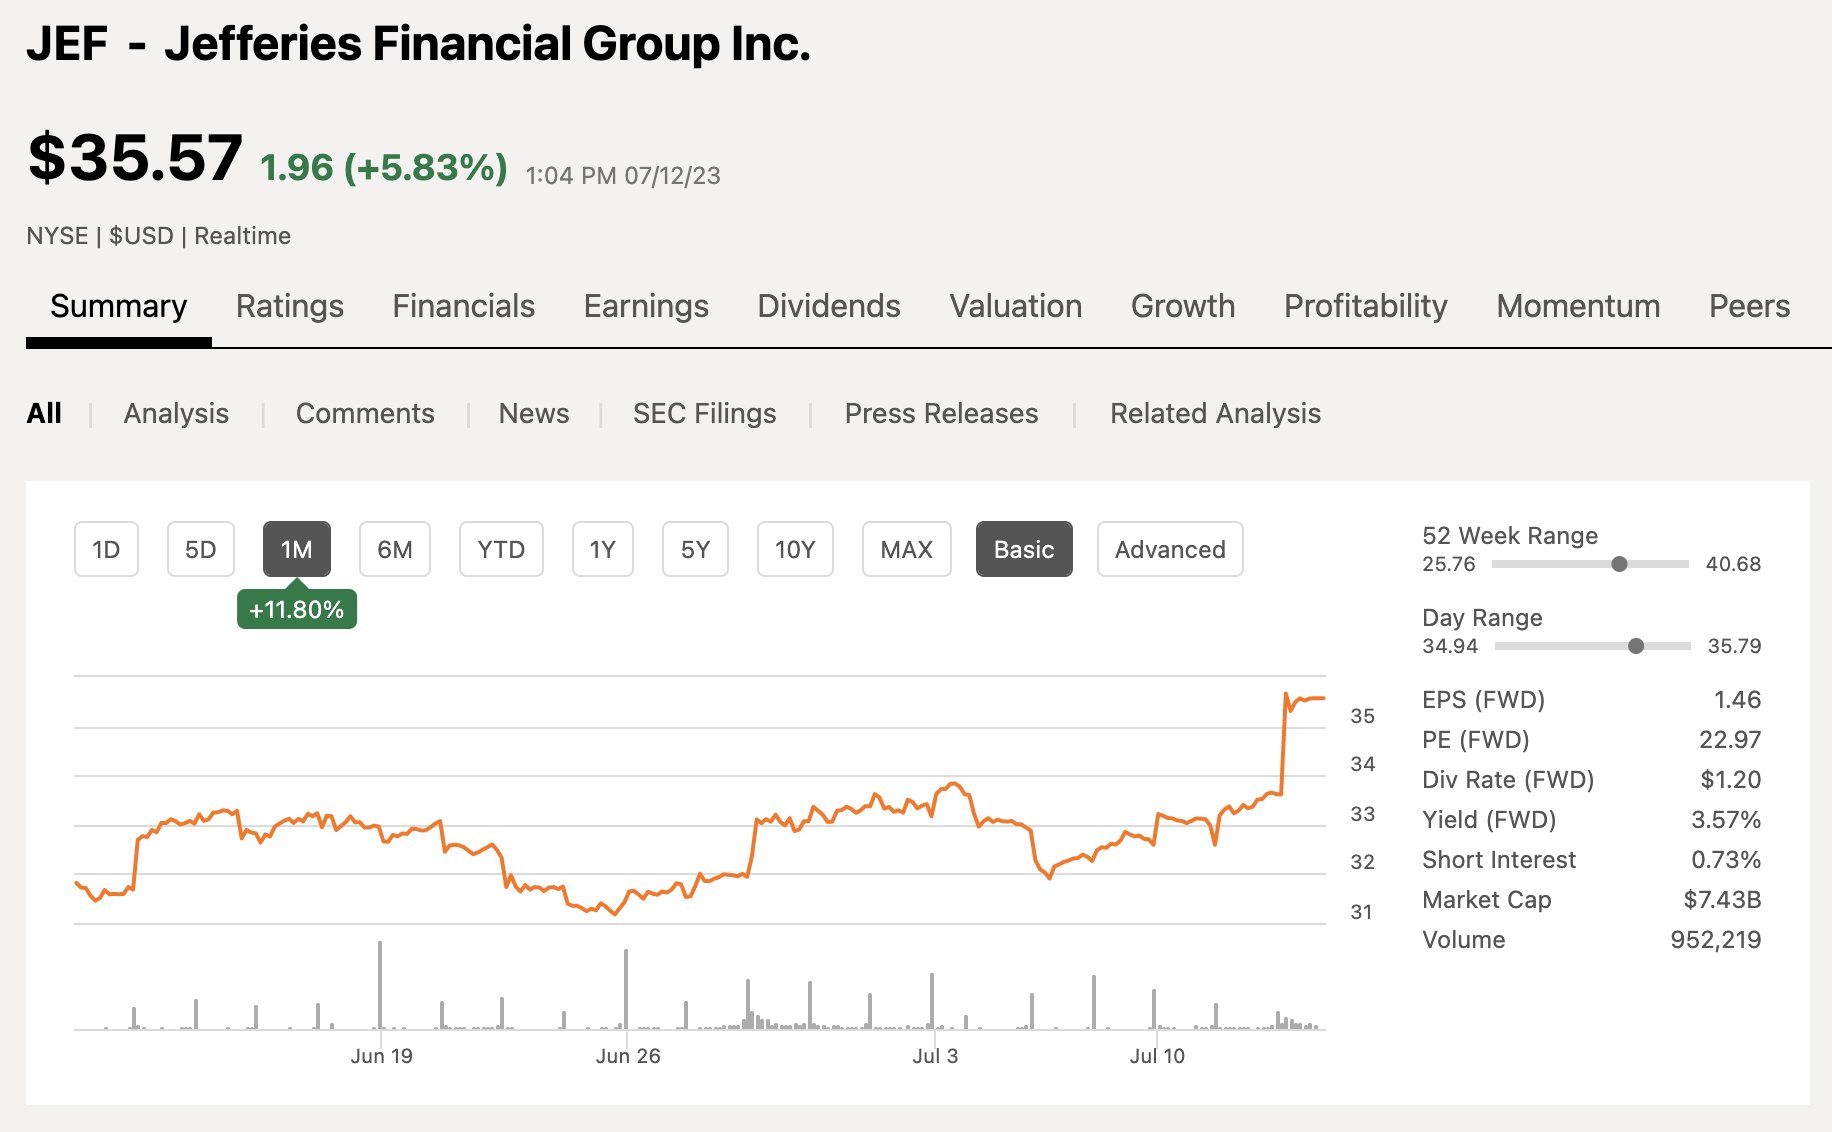Open the Peers tab
This screenshot has height=1132, width=1832.
point(1748,306)
